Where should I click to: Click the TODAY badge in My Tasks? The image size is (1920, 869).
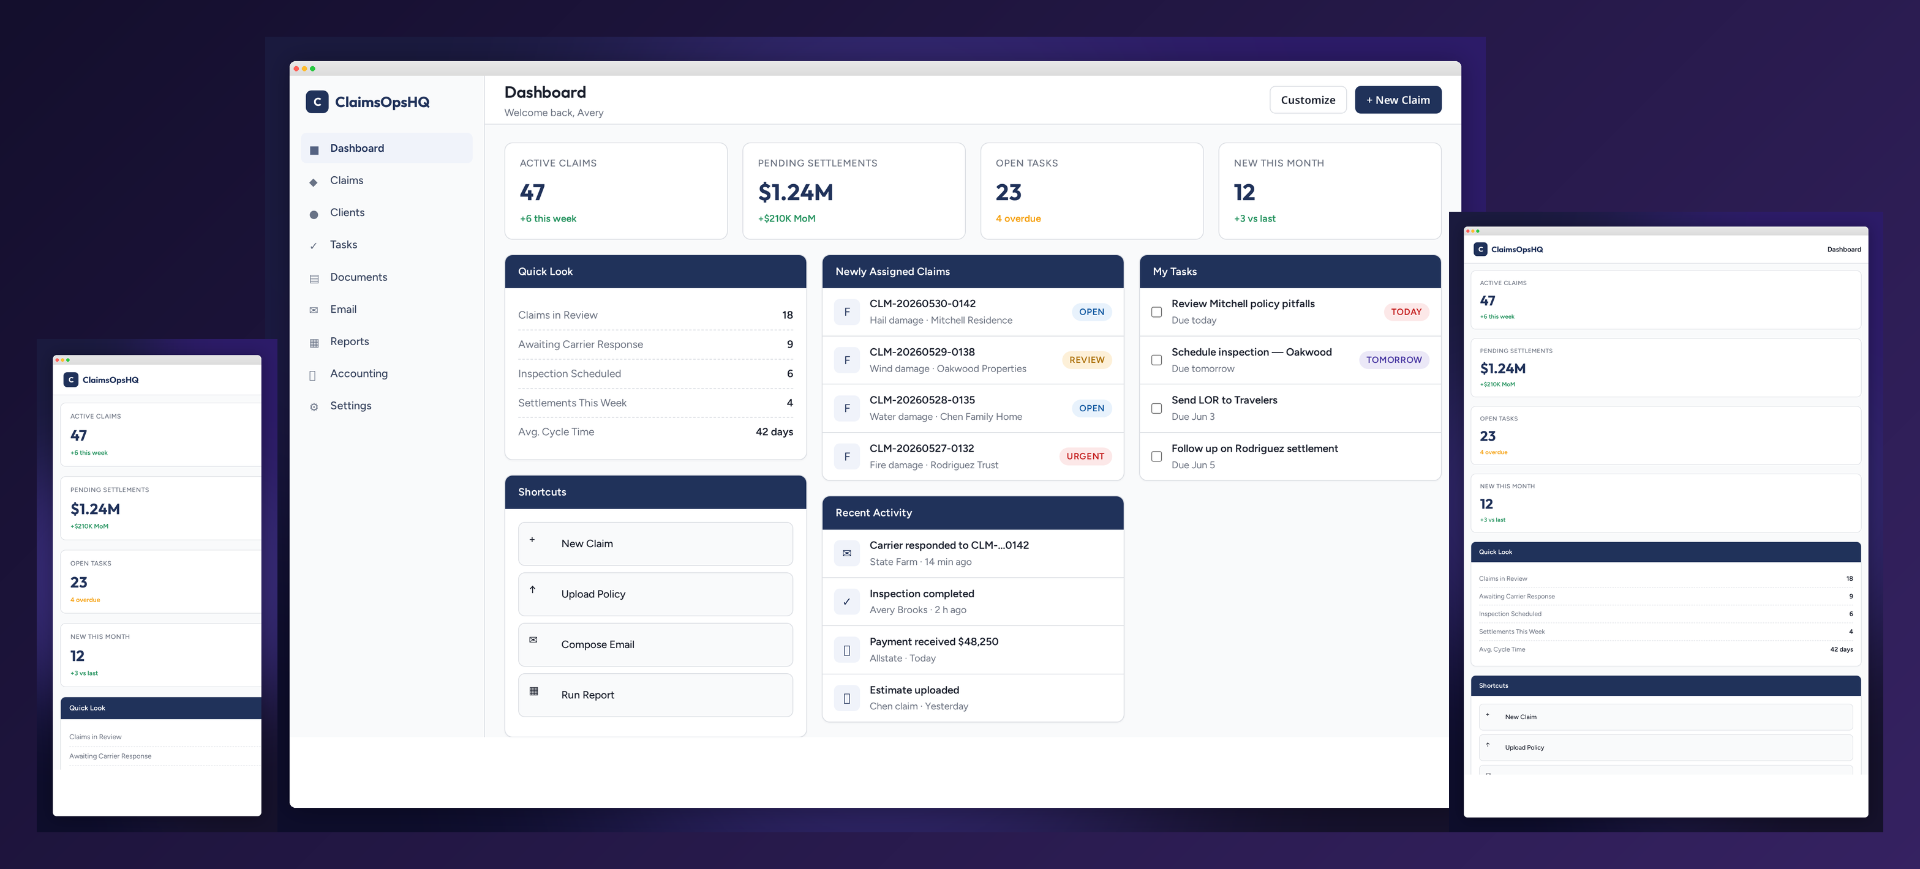coord(1406,312)
